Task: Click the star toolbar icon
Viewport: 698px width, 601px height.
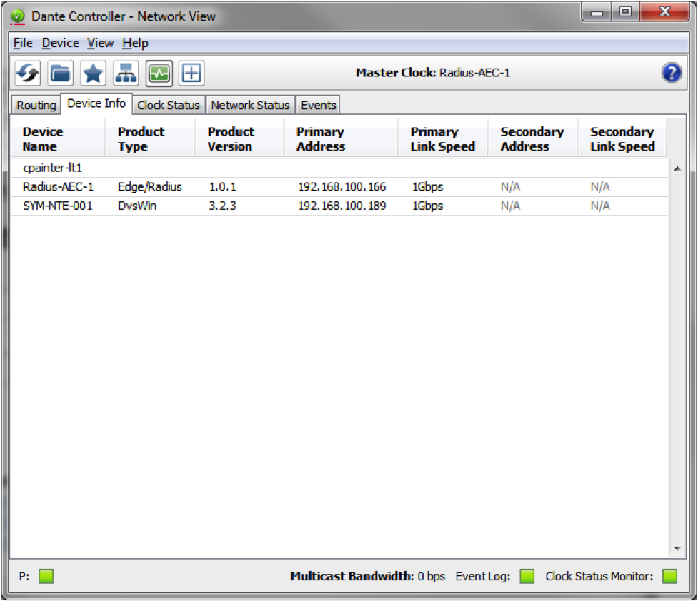Action: pyautogui.click(x=93, y=73)
